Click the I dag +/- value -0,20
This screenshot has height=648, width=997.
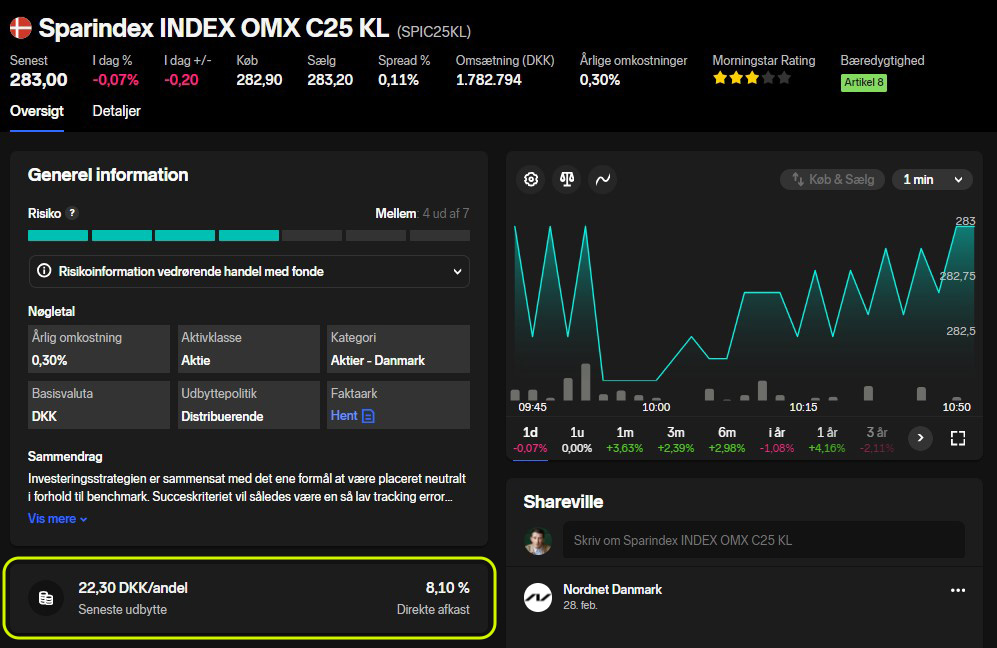tap(181, 80)
